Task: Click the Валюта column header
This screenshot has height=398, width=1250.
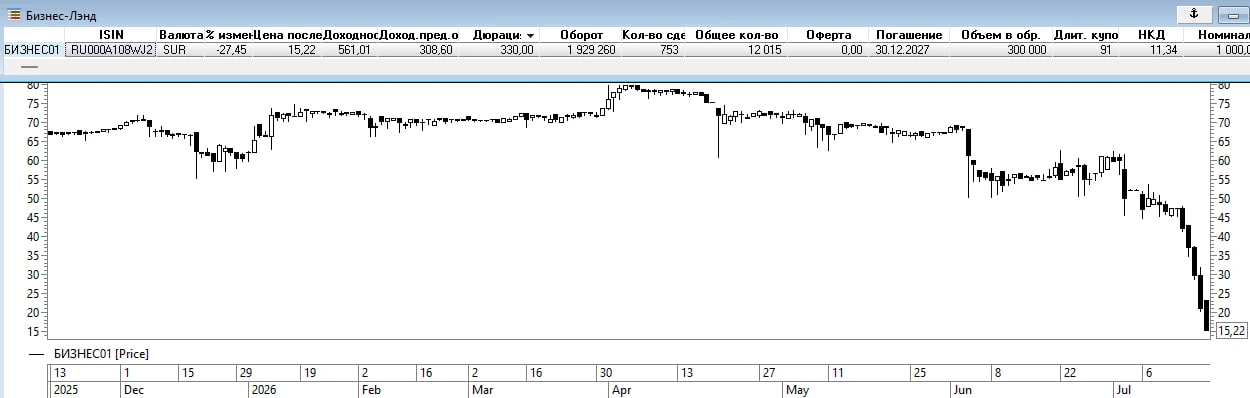Action: pos(181,34)
